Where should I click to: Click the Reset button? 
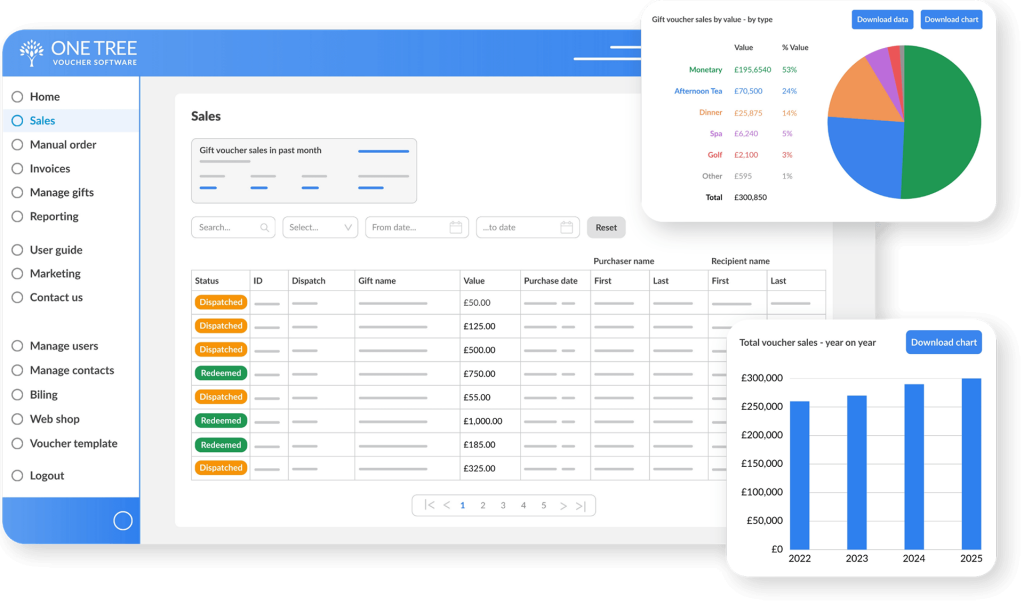point(606,227)
